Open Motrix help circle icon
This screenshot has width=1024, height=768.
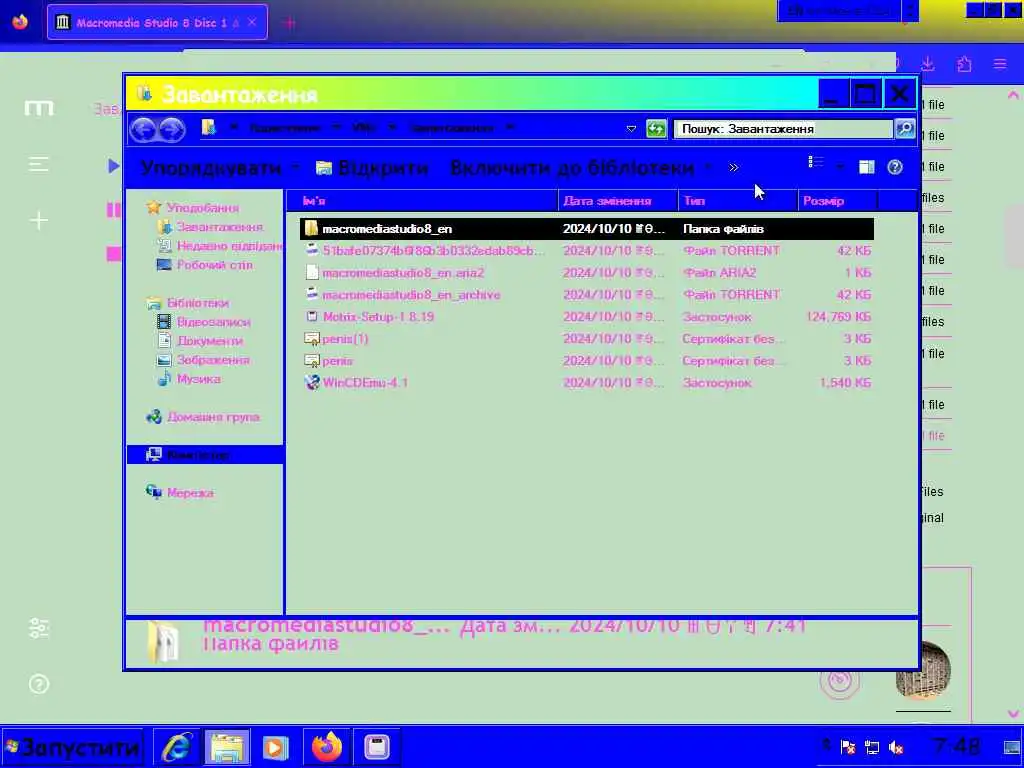39,684
